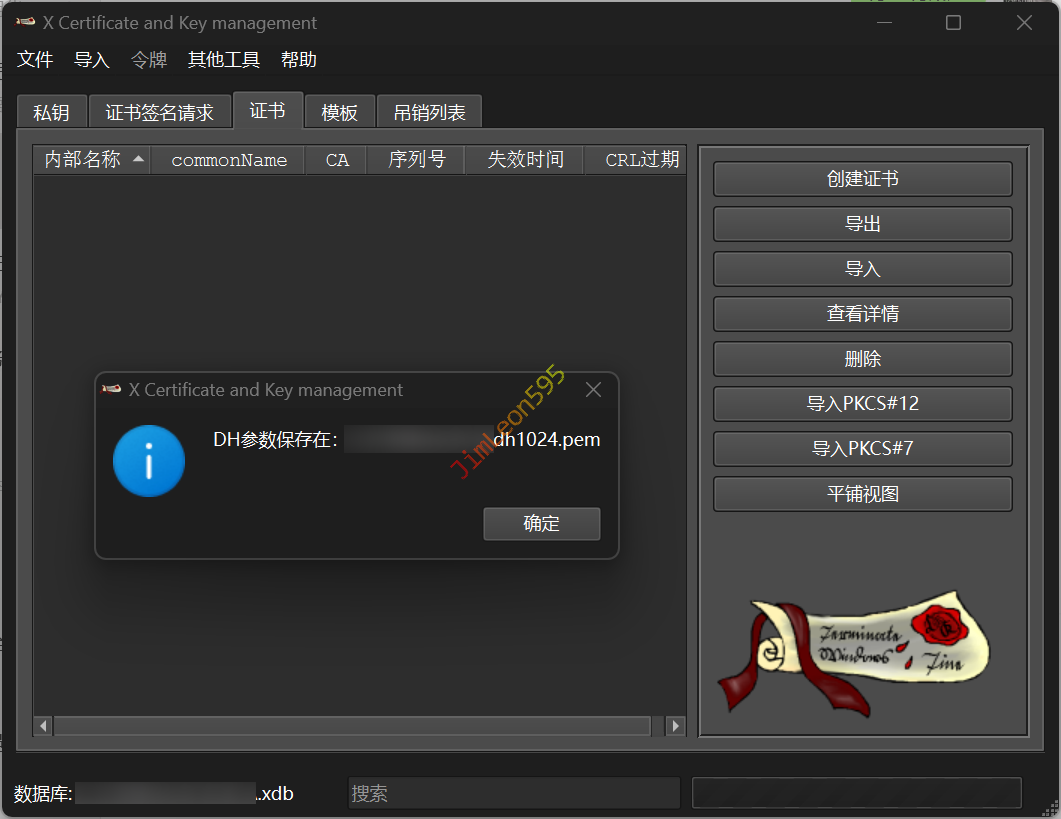Image resolution: width=1061 pixels, height=819 pixels.
Task: Open the 其他工具 menu
Action: 224,60
